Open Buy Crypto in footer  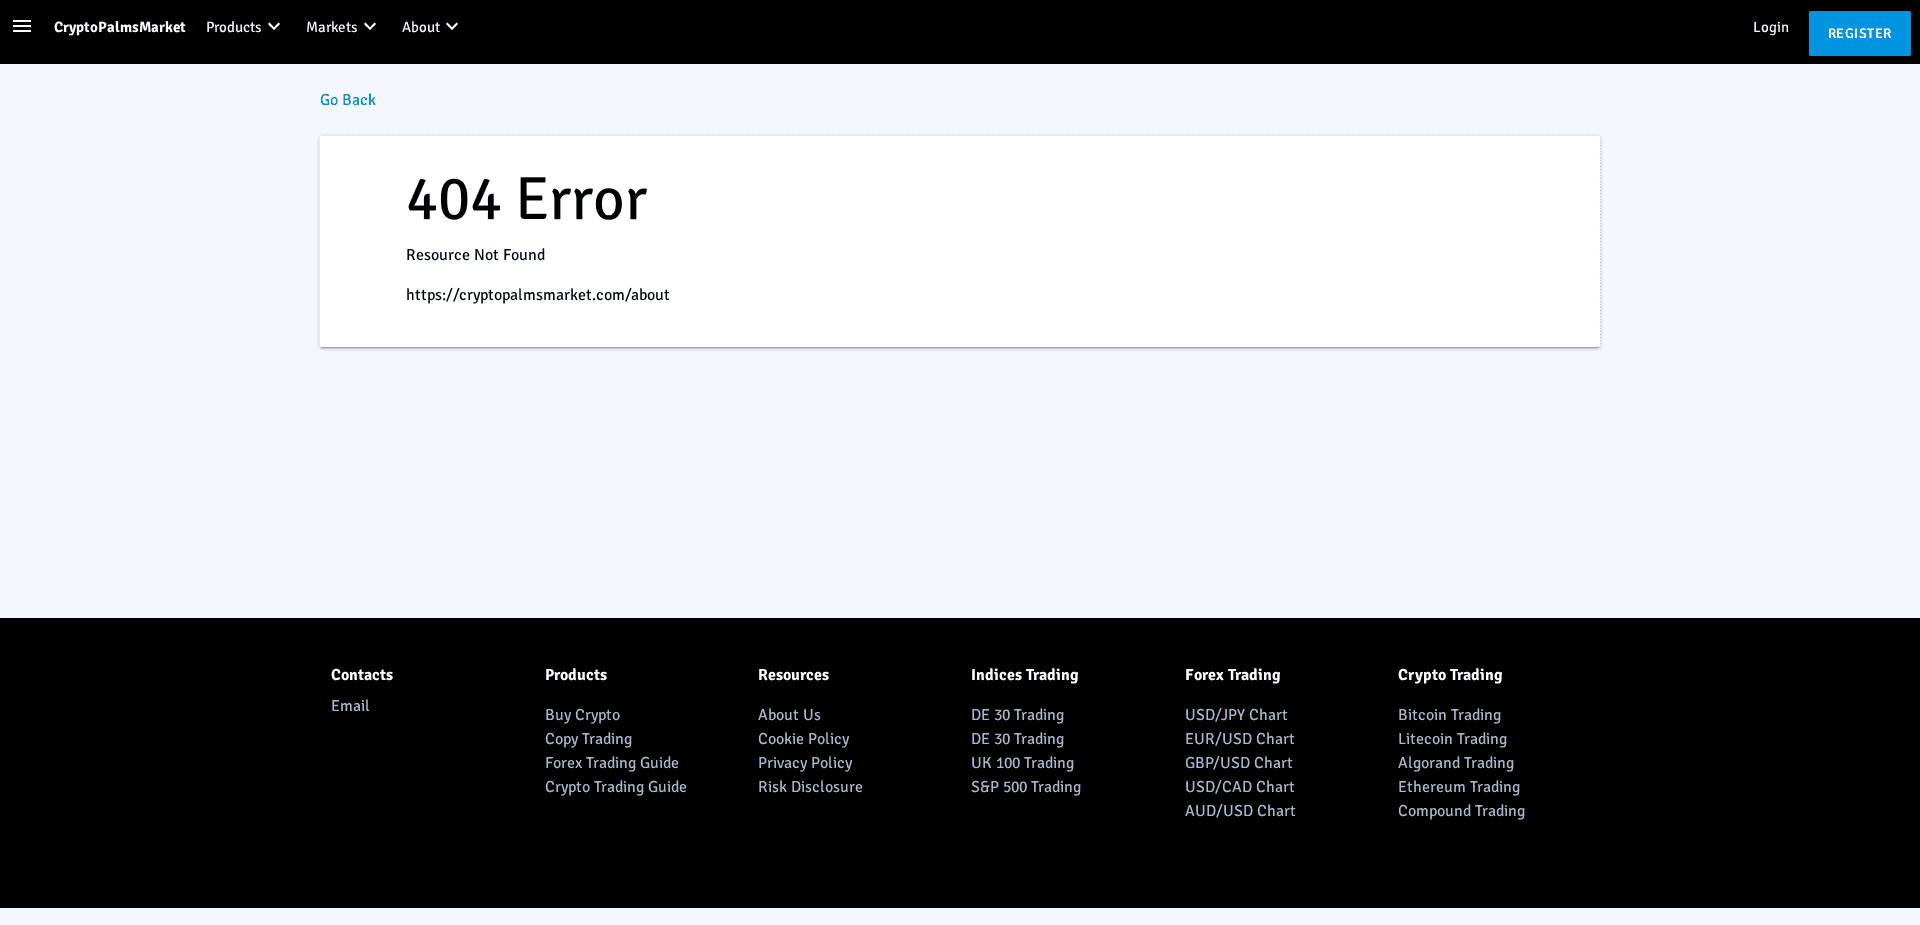582,715
